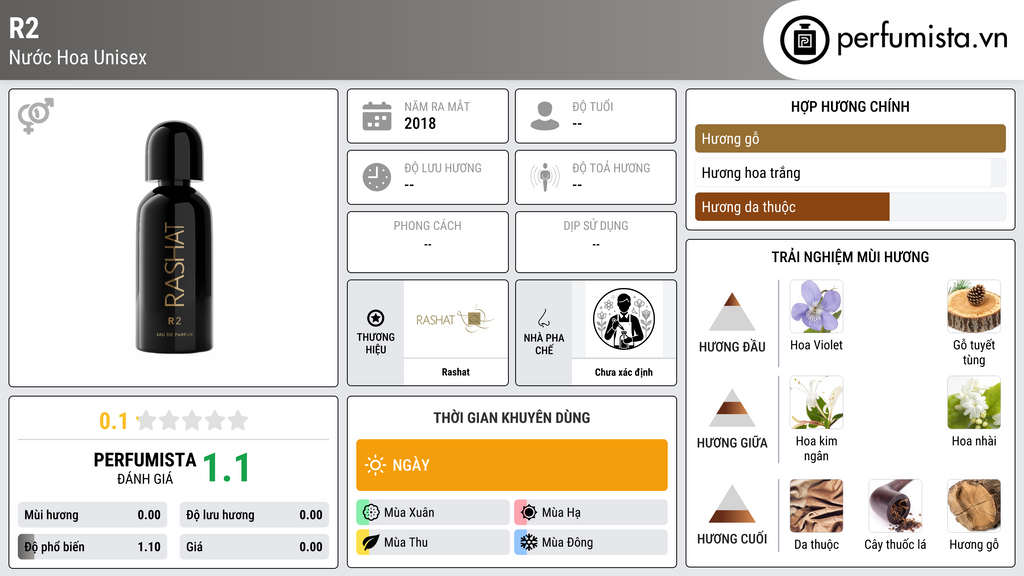Click the Mùa Hạ season chip
The width and height of the screenshot is (1024, 576).
(x=590, y=512)
